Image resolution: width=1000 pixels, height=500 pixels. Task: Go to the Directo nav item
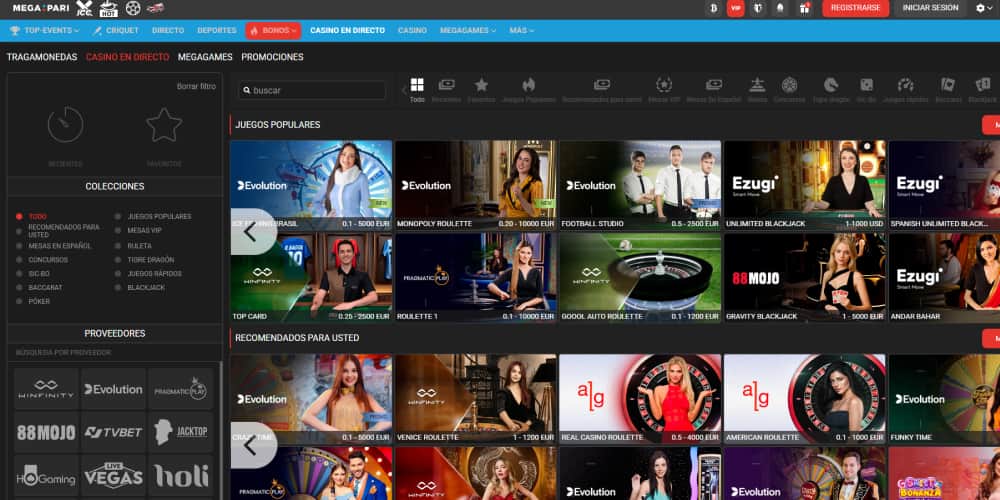click(x=168, y=31)
